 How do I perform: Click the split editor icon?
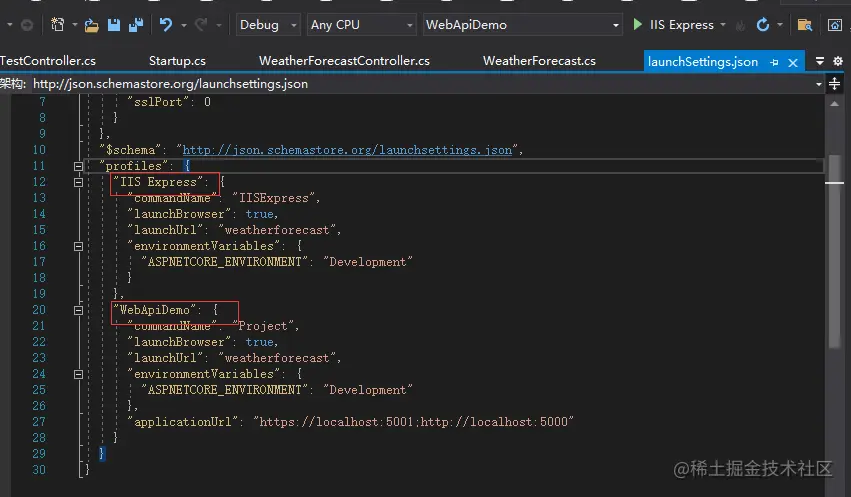coord(835,84)
